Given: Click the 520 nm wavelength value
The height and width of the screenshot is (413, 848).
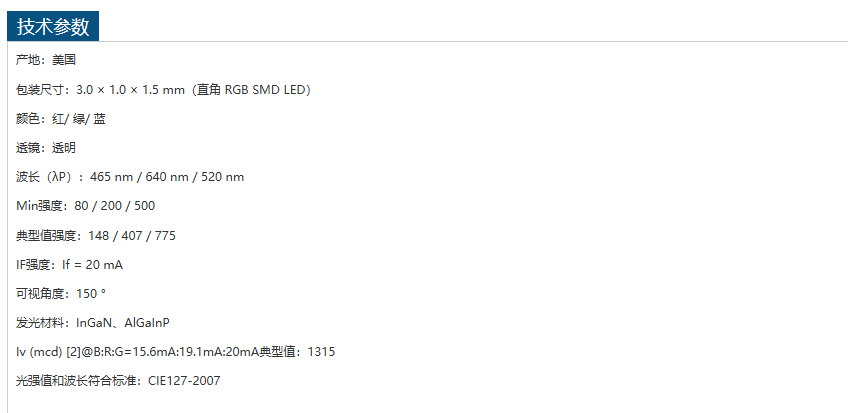Looking at the screenshot, I should pos(222,177).
